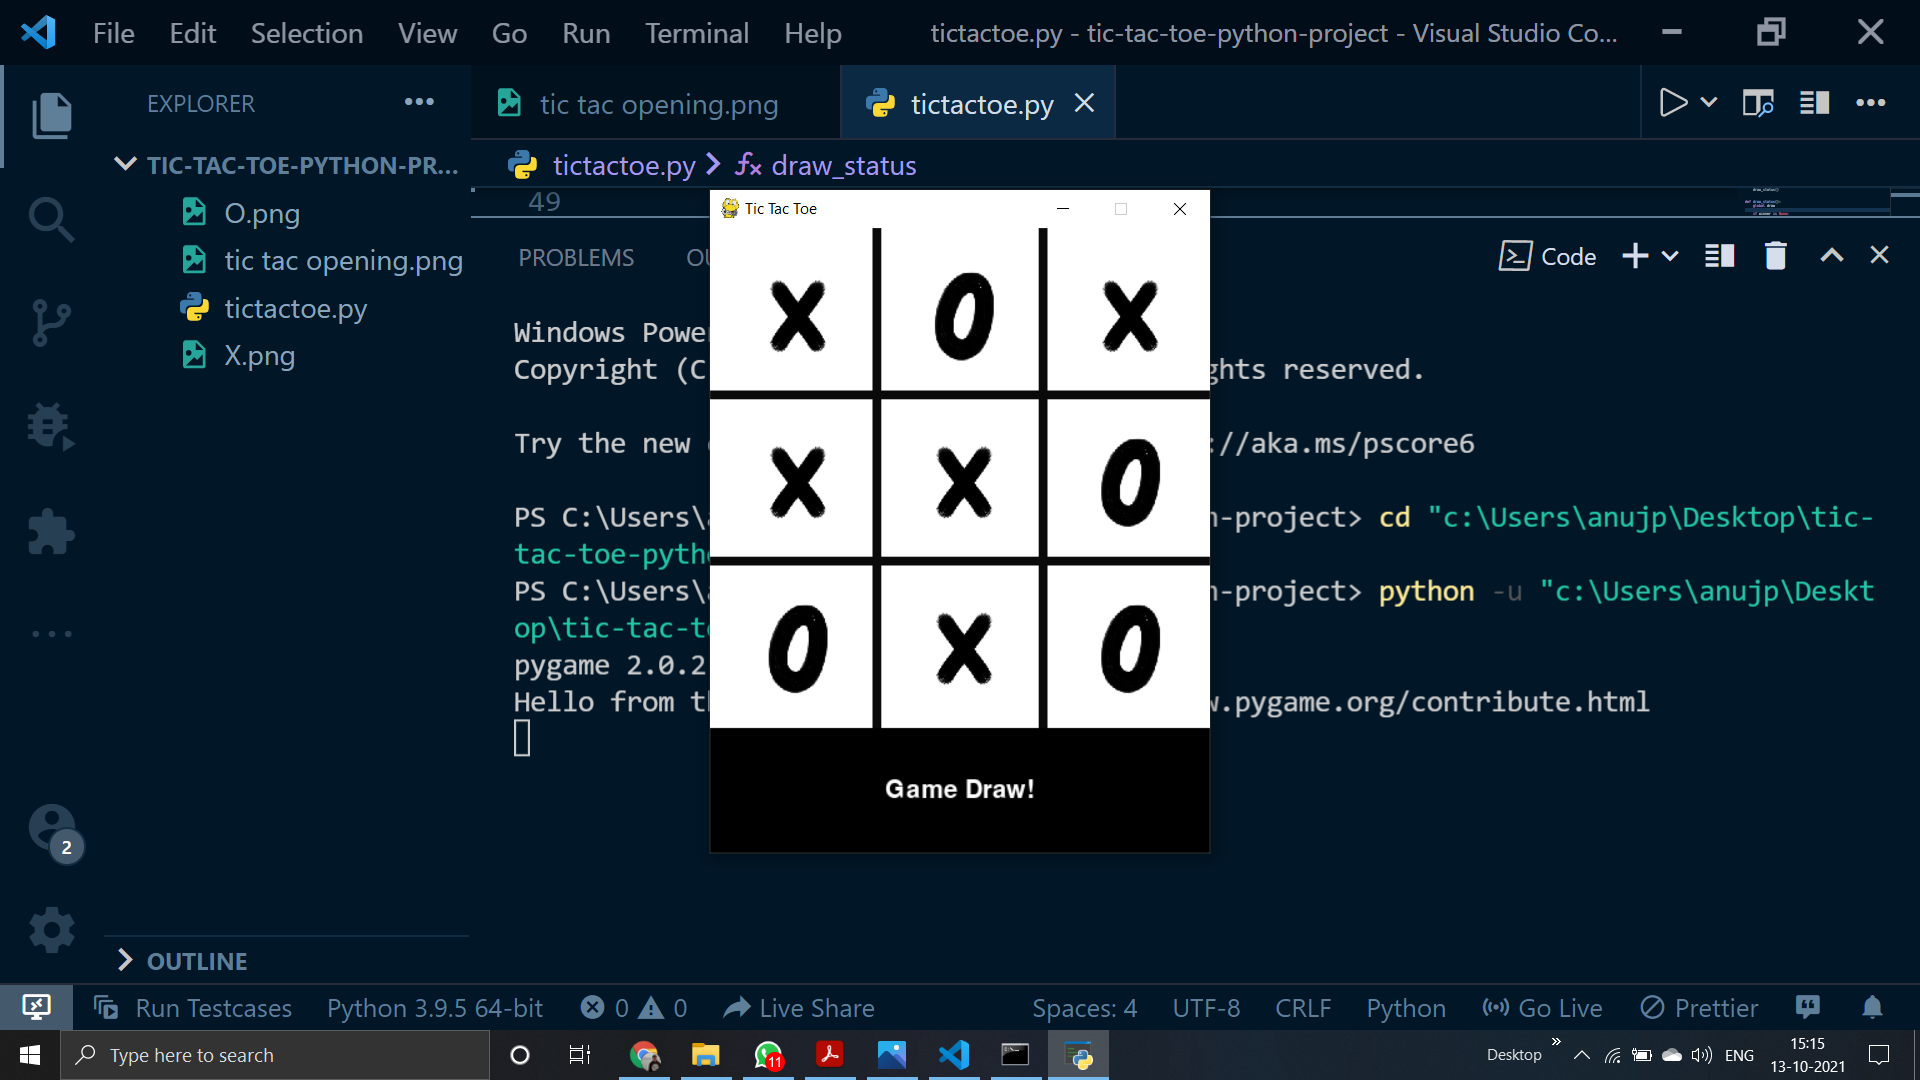Switch to the tic tac opening.png tab
The image size is (1920, 1080).
pyautogui.click(x=657, y=104)
